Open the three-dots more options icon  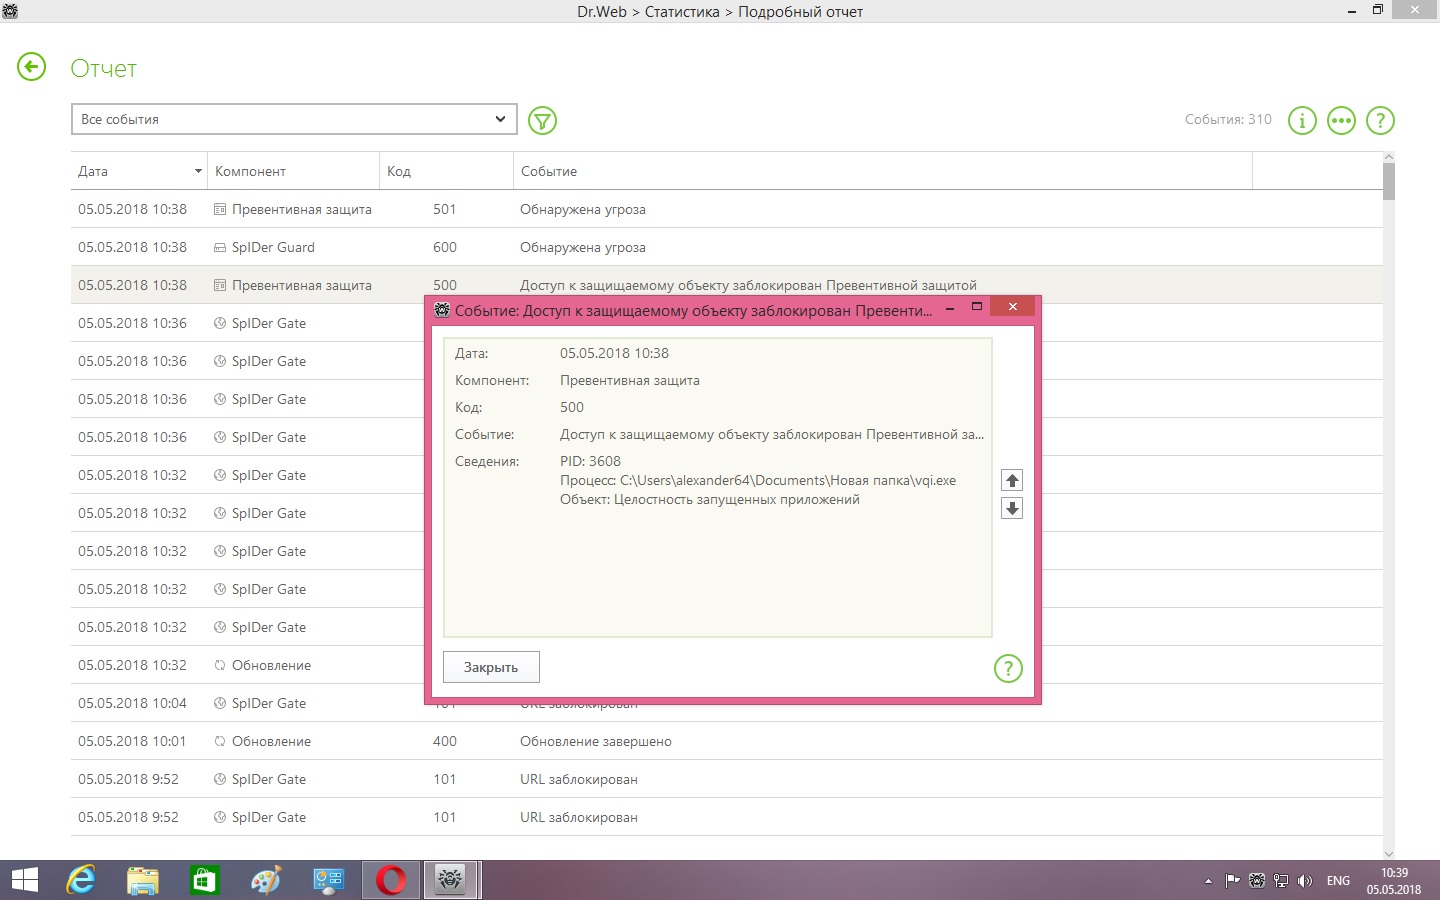coord(1341,121)
